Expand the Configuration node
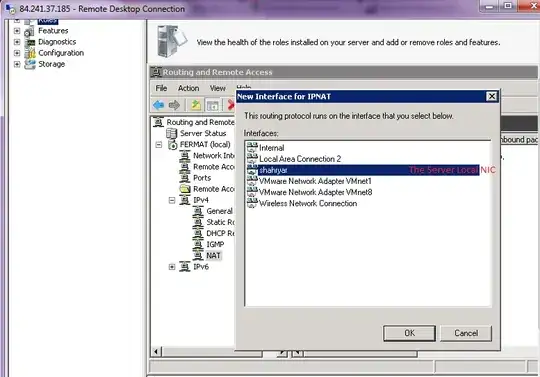Image resolution: width=540 pixels, height=377 pixels. 17,53
